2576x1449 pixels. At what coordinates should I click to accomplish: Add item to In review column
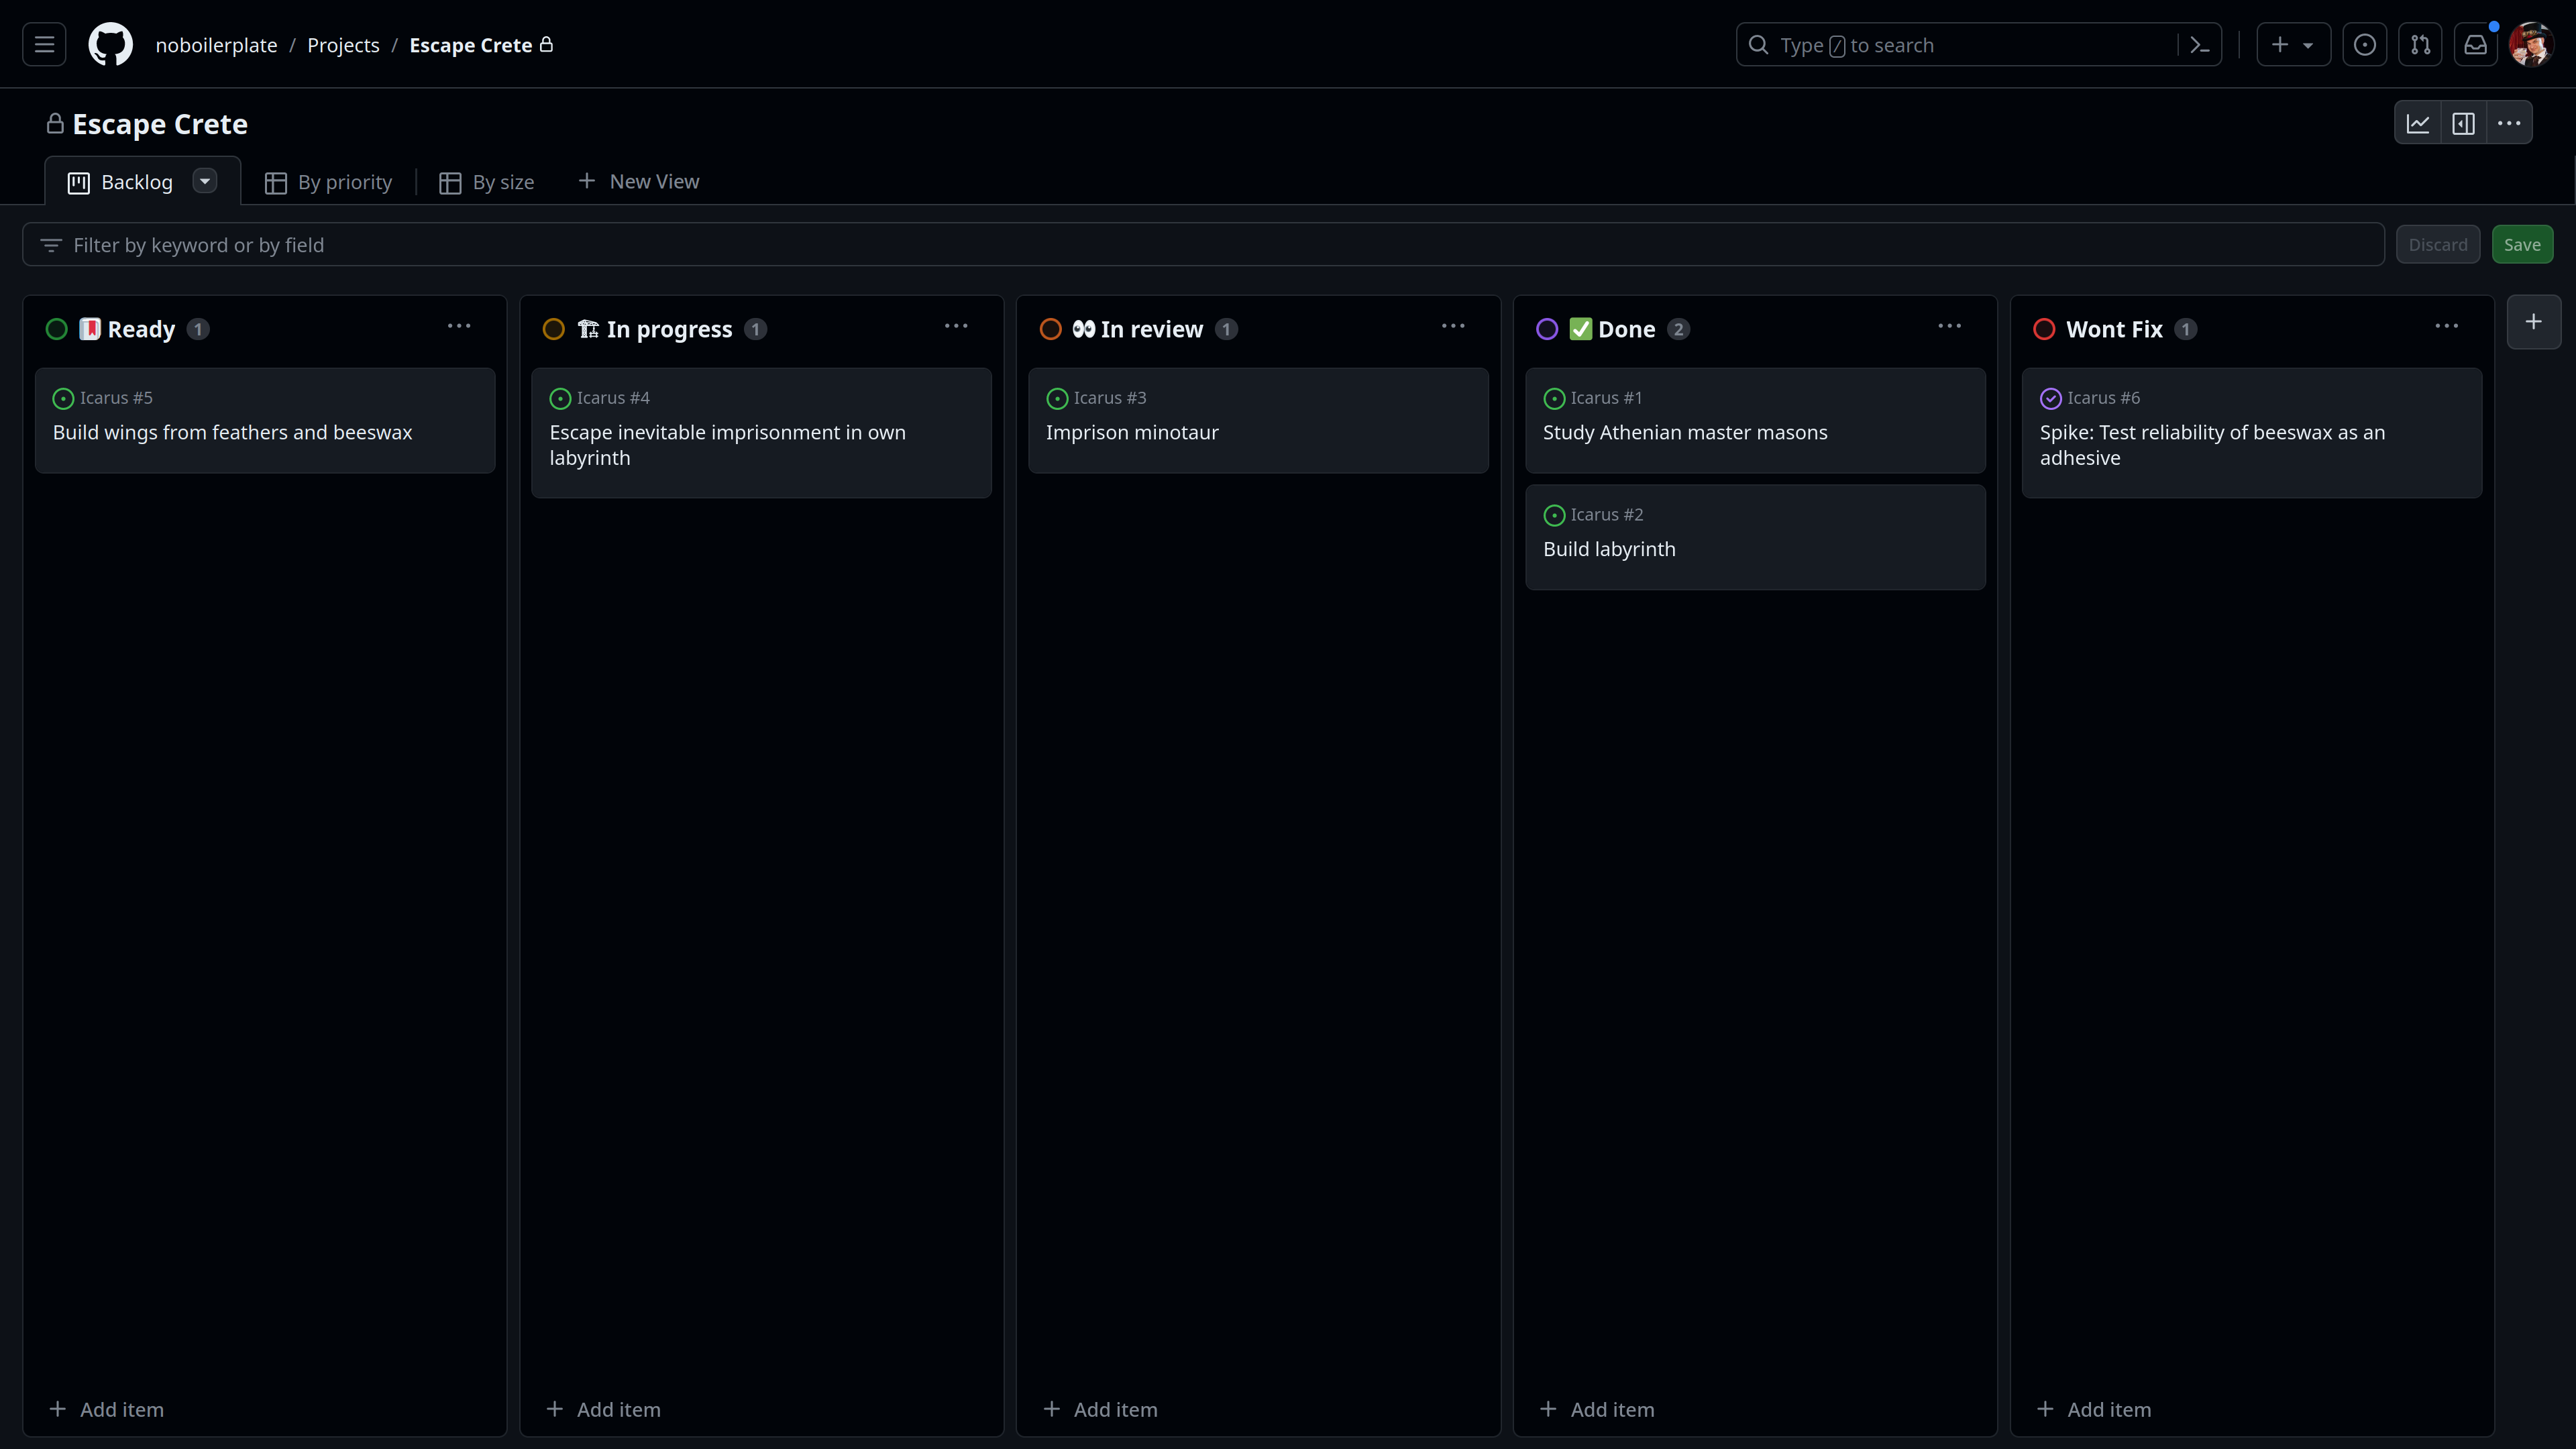pos(1101,1409)
